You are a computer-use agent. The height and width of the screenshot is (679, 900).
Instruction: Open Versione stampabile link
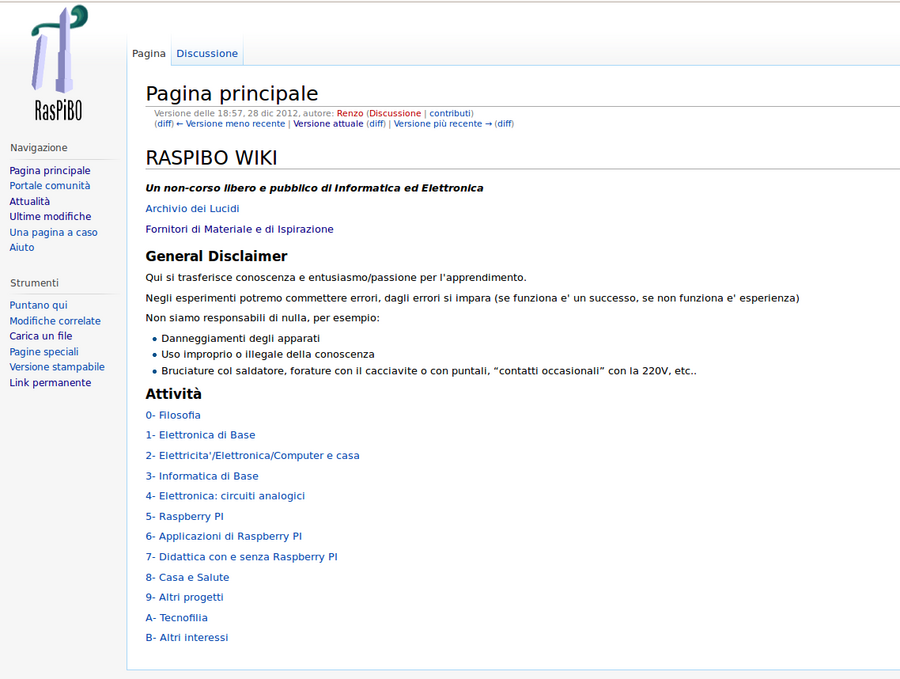(x=57, y=367)
